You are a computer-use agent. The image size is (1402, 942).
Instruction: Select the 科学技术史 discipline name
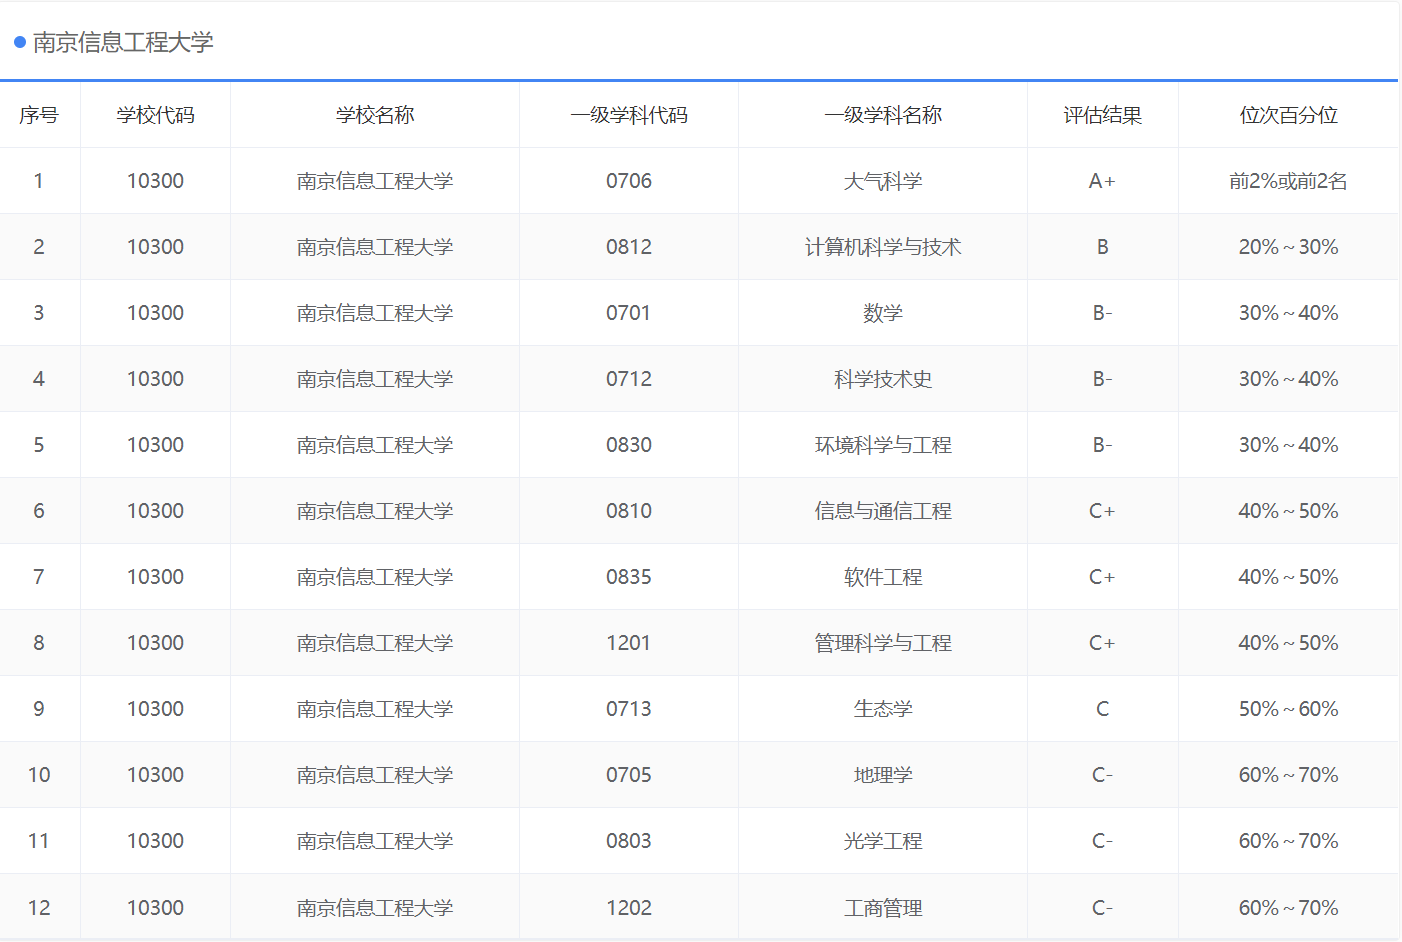pyautogui.click(x=883, y=378)
